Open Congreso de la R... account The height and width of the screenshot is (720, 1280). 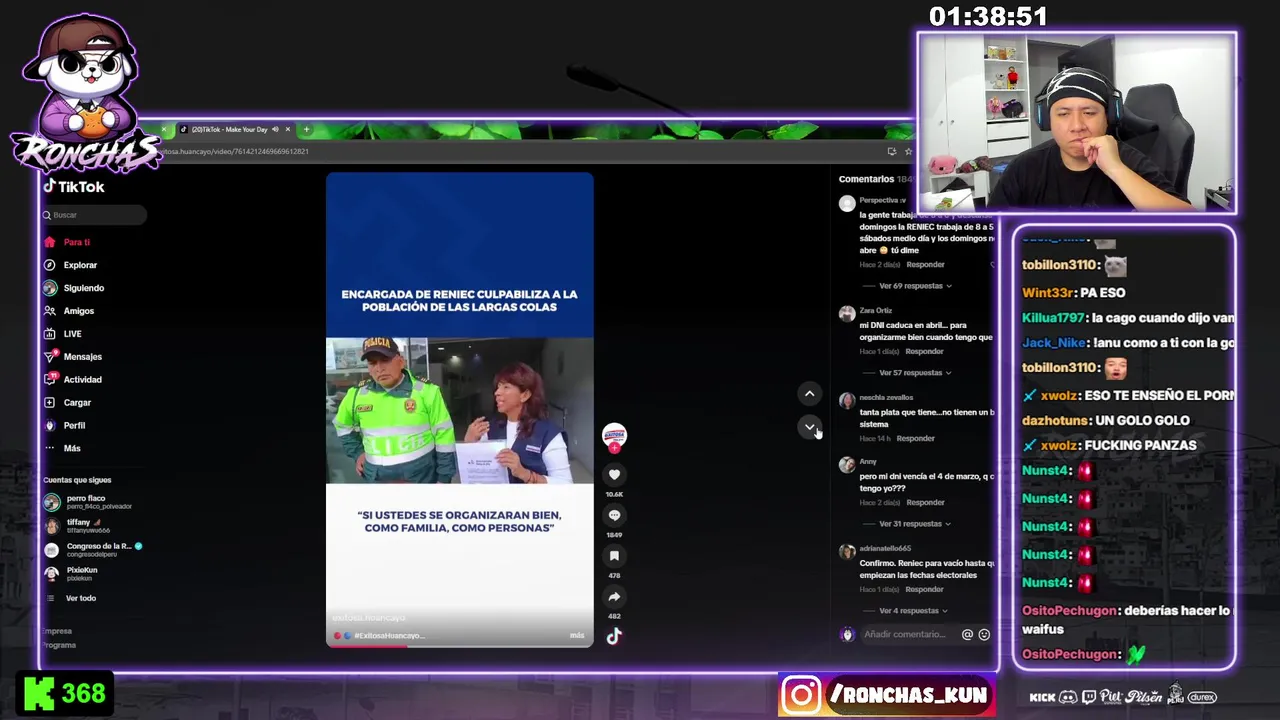(94, 550)
